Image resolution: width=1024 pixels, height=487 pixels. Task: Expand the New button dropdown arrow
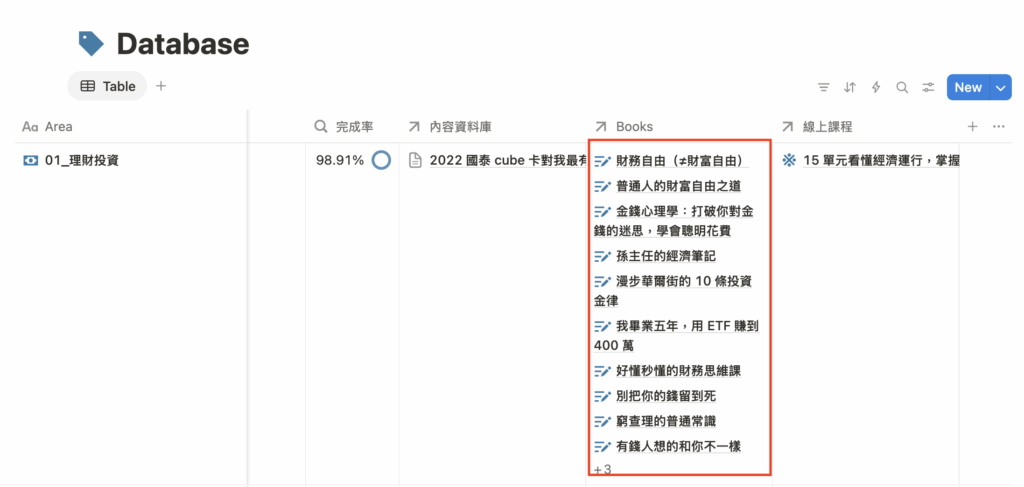1002,87
